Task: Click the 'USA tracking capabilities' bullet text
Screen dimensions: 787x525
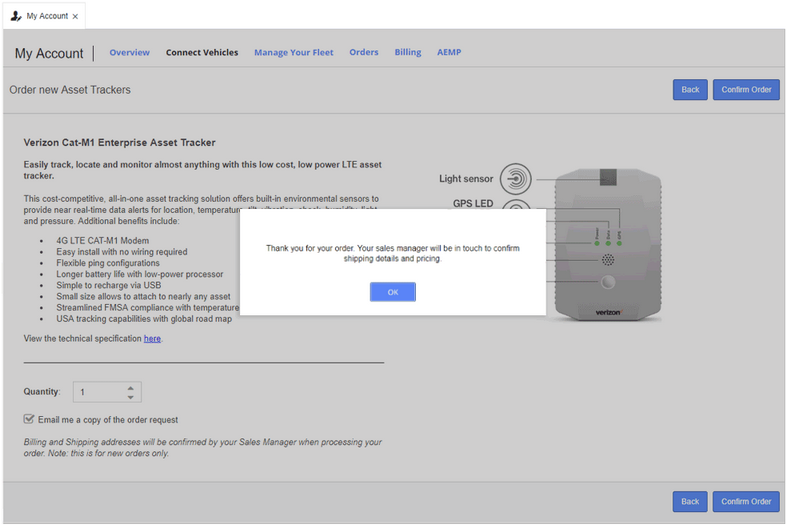Action: click(x=144, y=319)
